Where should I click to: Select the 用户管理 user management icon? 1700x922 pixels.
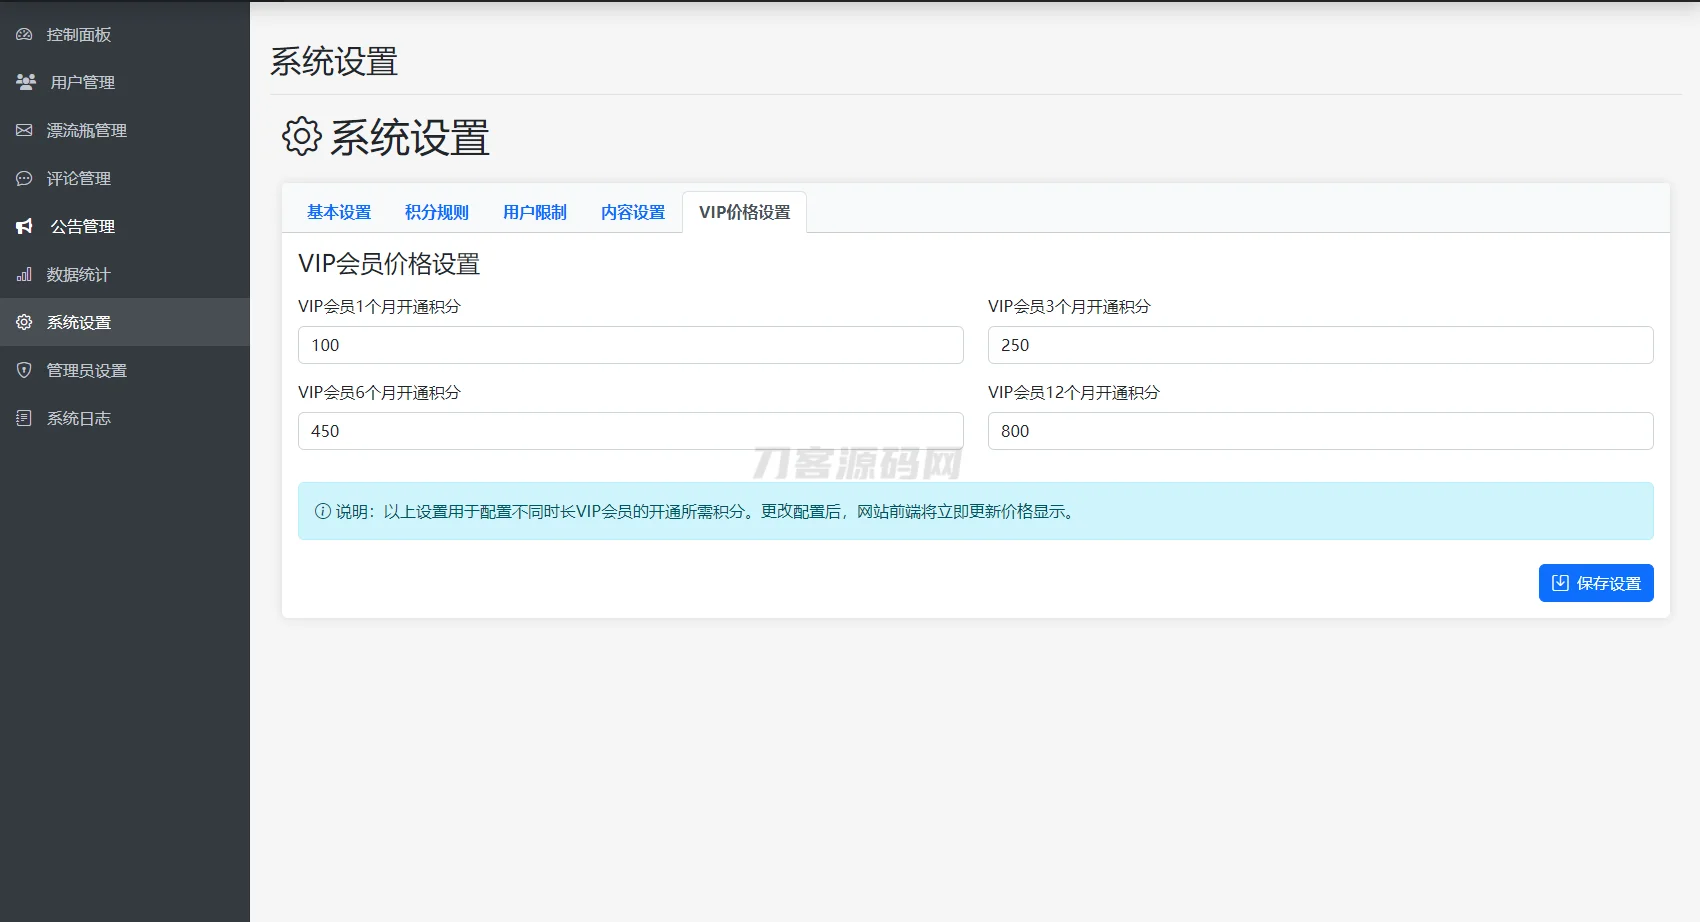click(24, 82)
